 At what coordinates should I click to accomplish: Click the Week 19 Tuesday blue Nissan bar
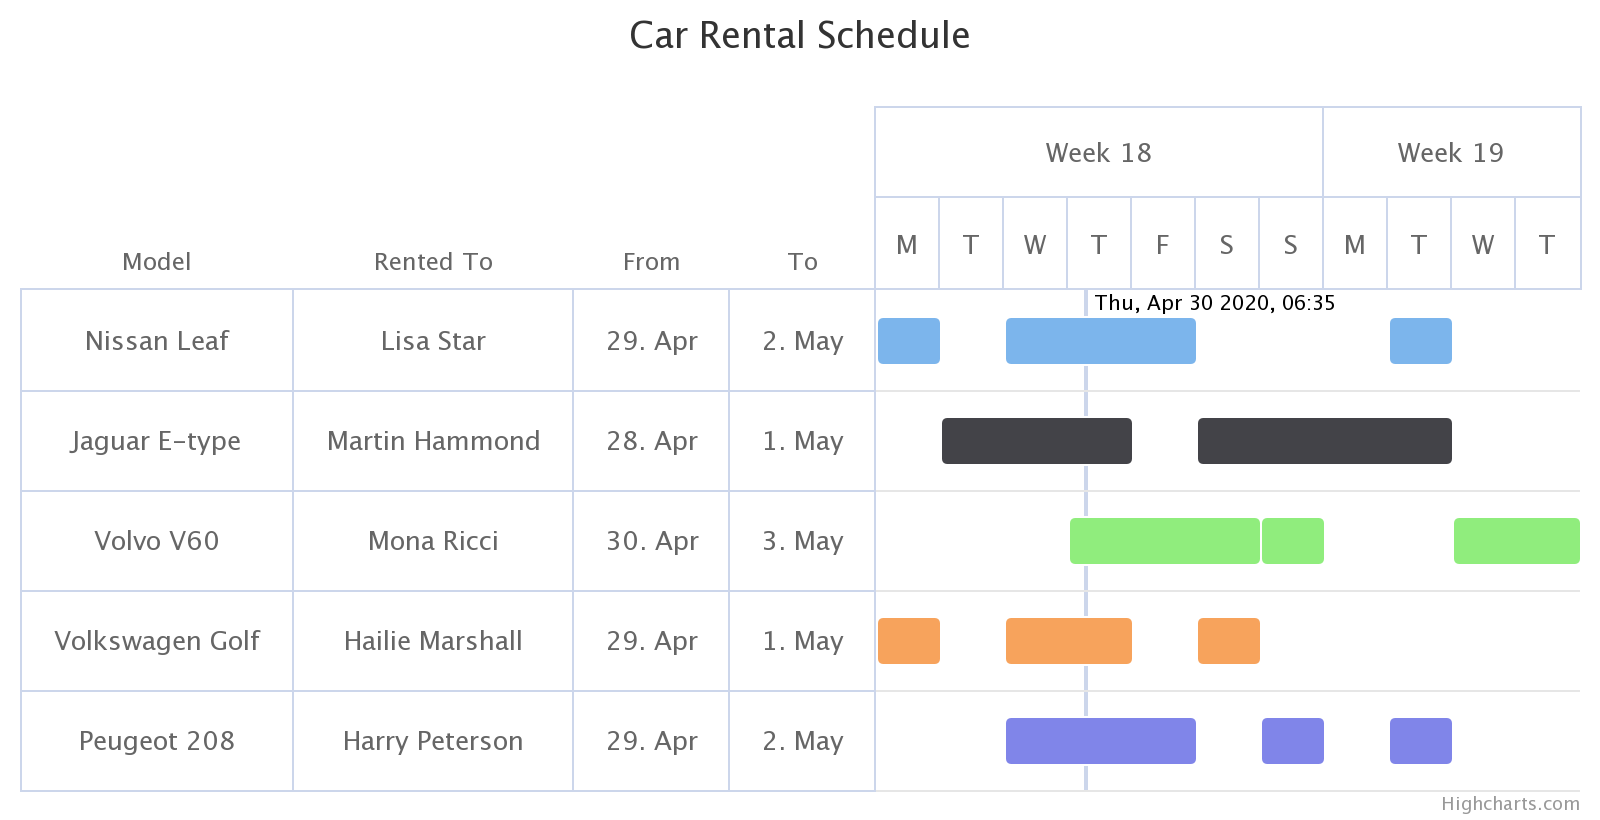[1420, 341]
